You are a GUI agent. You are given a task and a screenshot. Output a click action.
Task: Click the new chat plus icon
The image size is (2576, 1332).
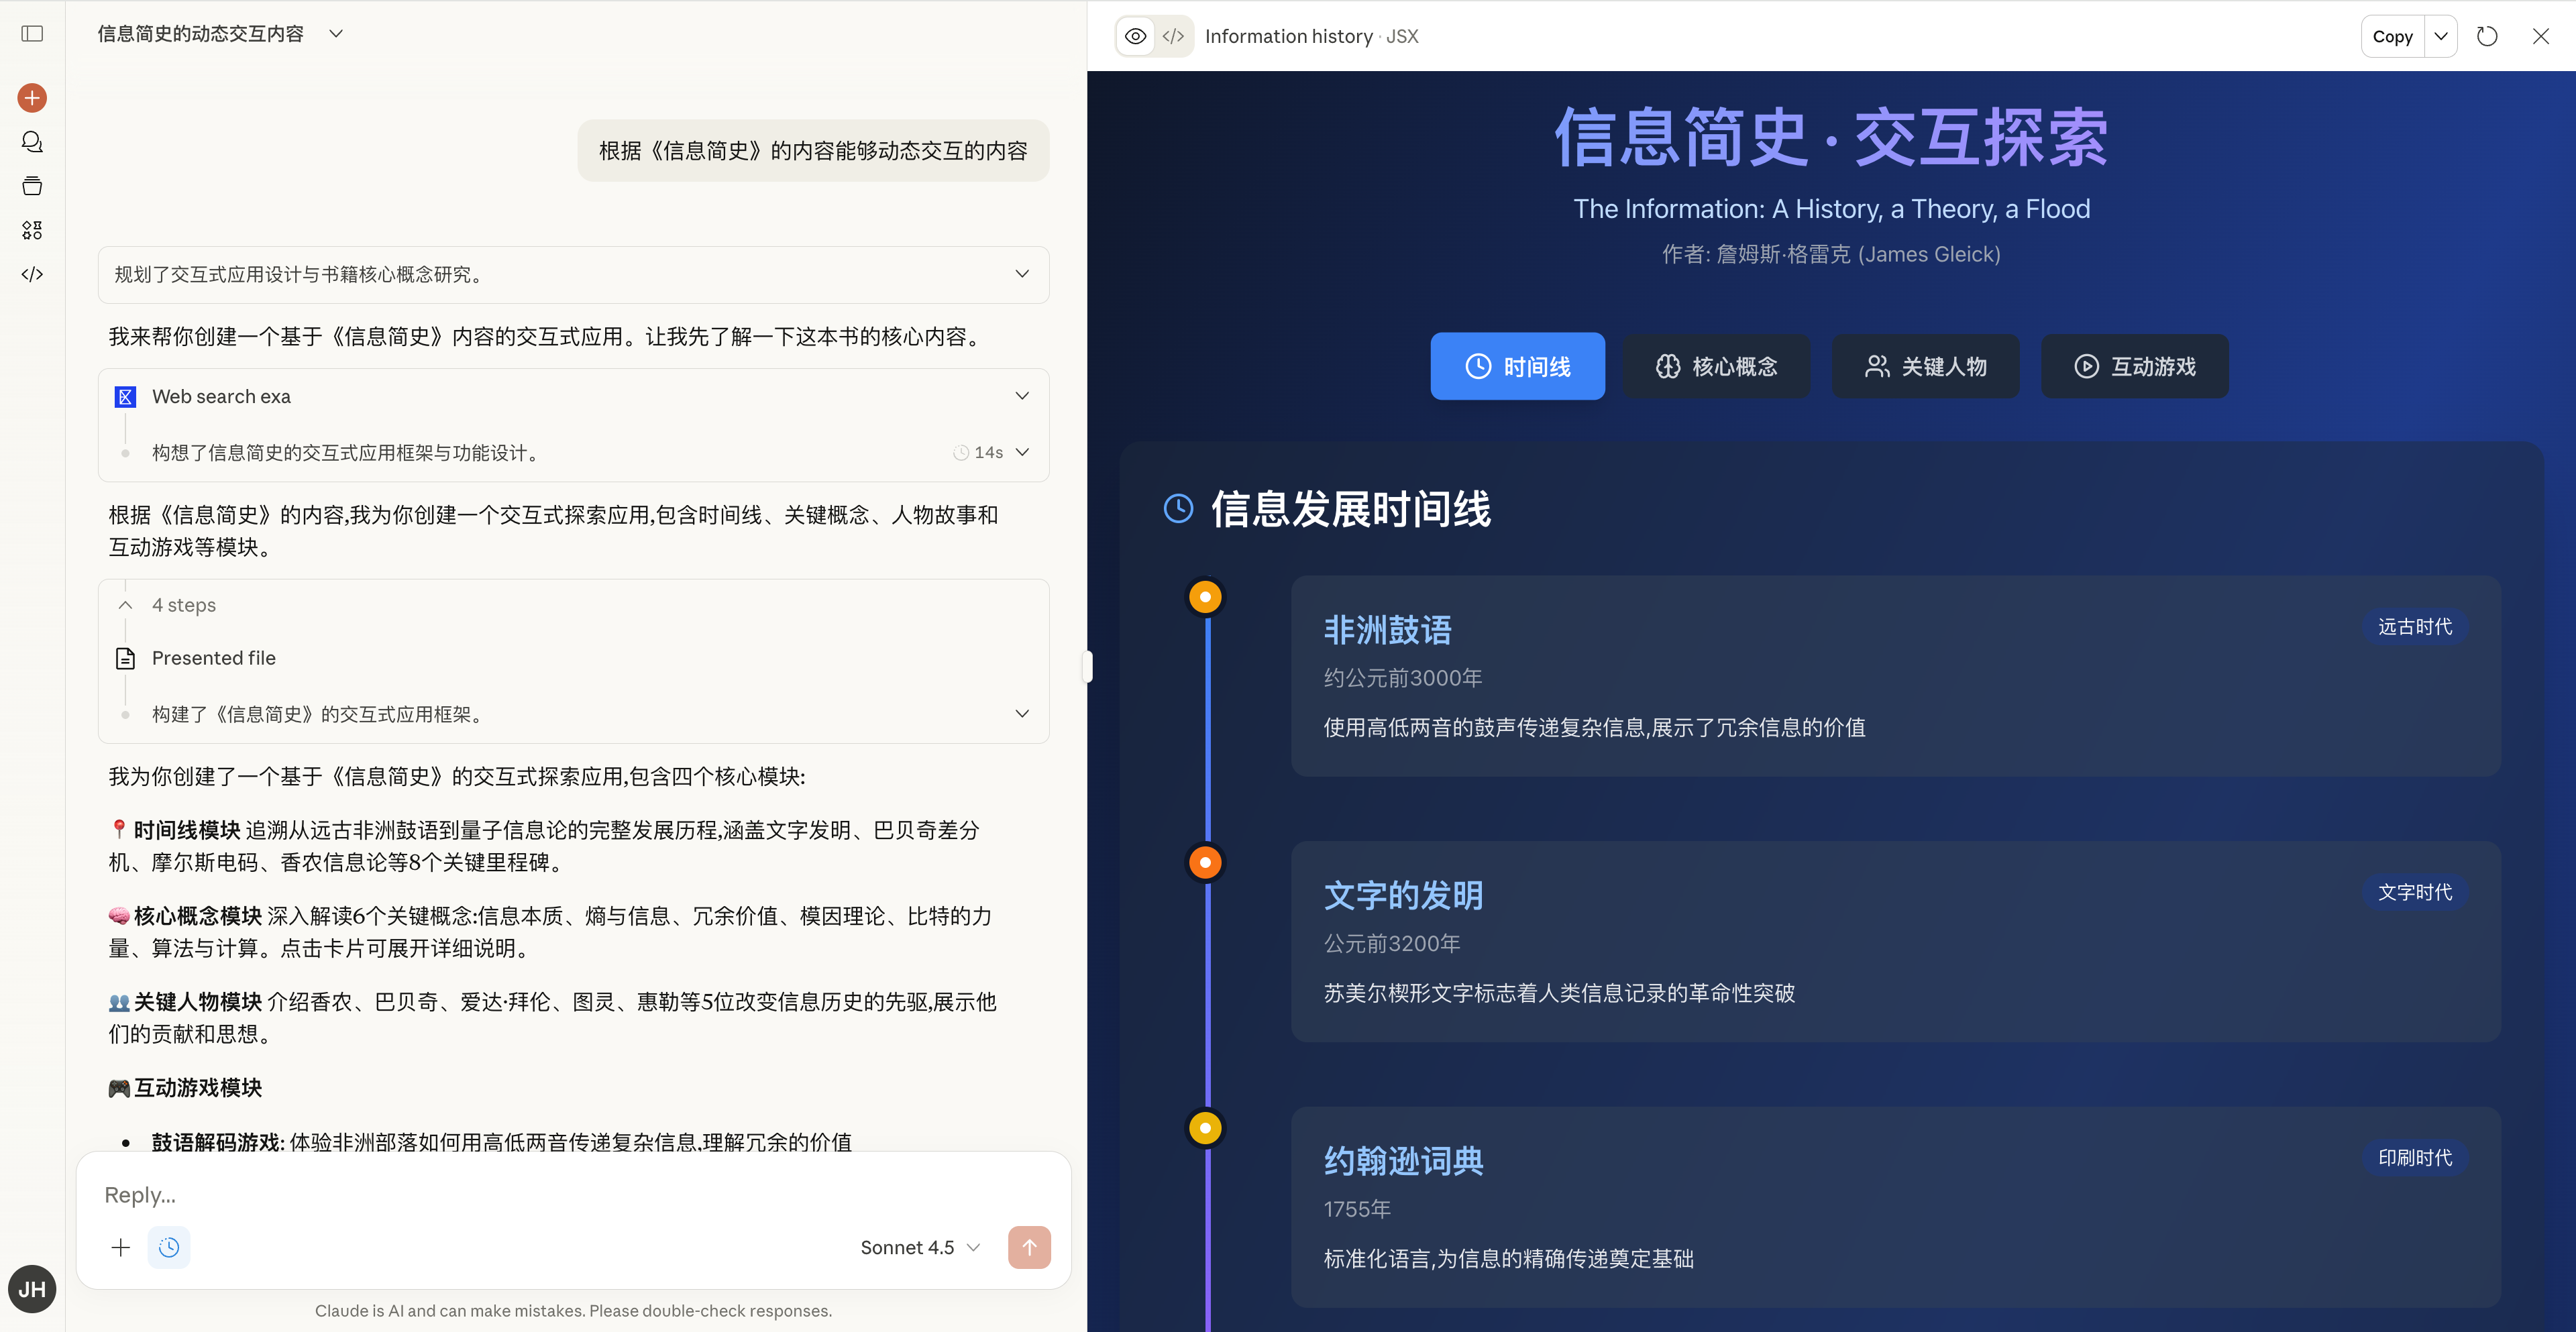coord(32,98)
